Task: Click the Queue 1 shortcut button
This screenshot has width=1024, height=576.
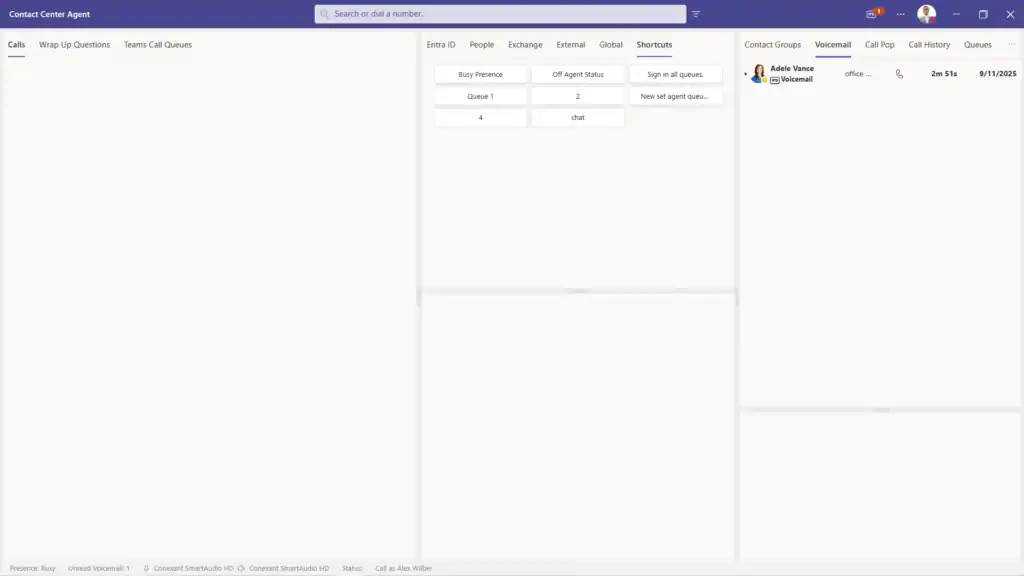Action: point(480,96)
